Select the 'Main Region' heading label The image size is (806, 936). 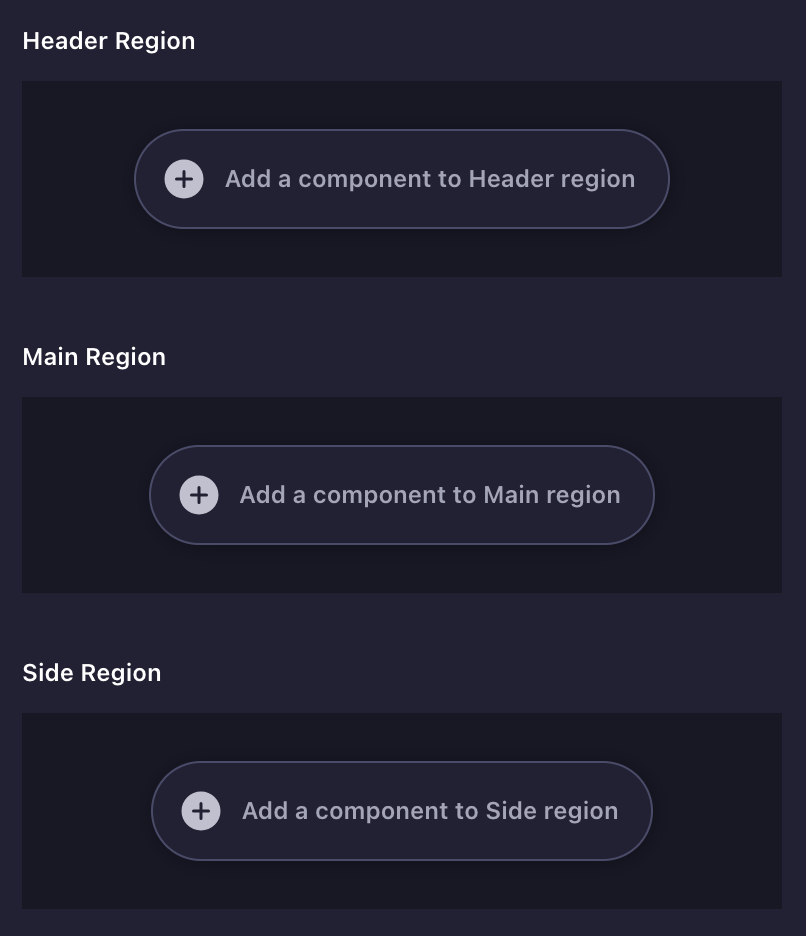(x=94, y=357)
